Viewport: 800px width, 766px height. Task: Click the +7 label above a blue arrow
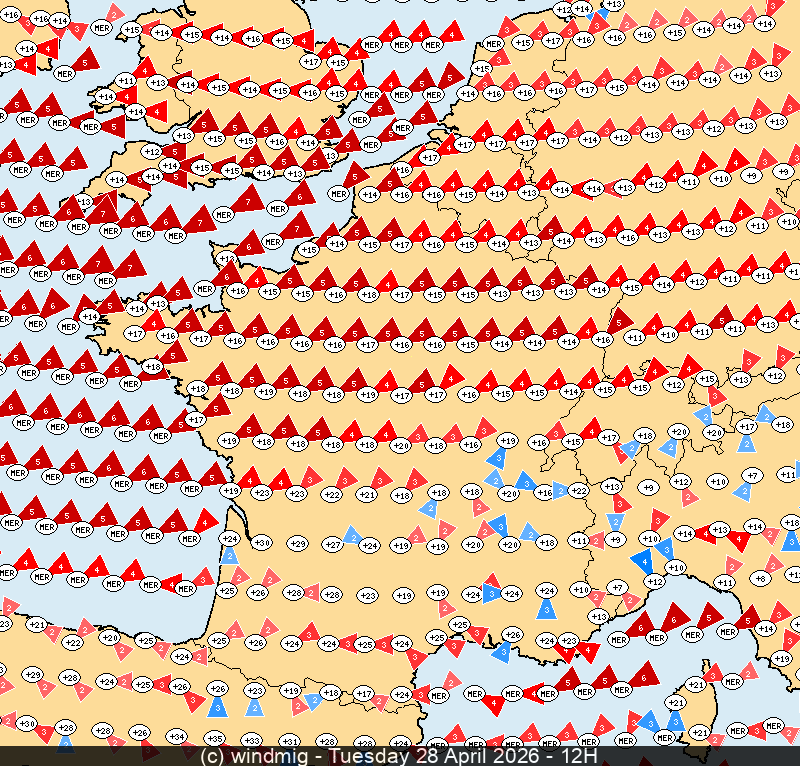tap(754, 475)
